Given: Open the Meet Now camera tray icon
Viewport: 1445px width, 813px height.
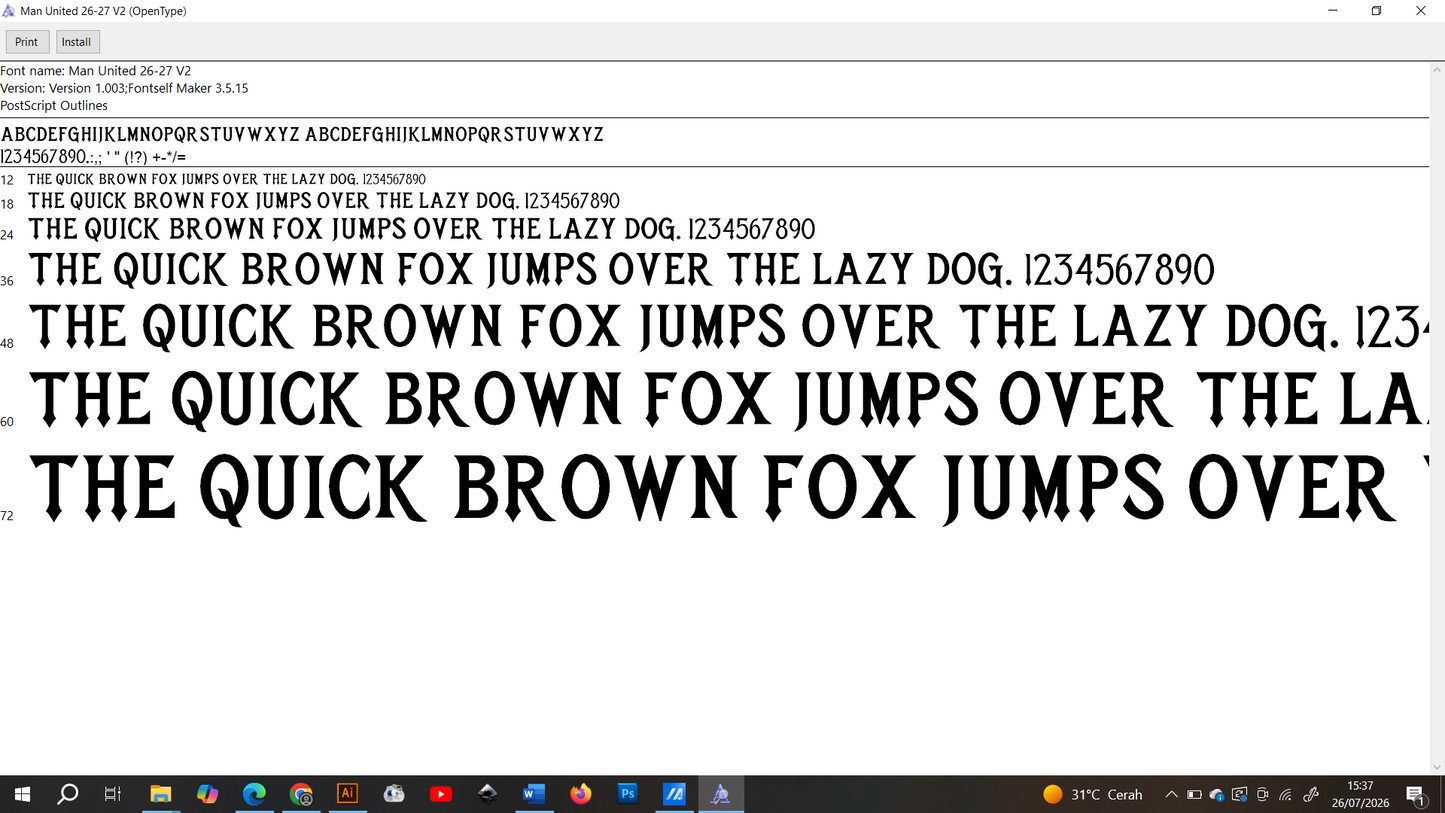Looking at the screenshot, I should [x=1263, y=794].
